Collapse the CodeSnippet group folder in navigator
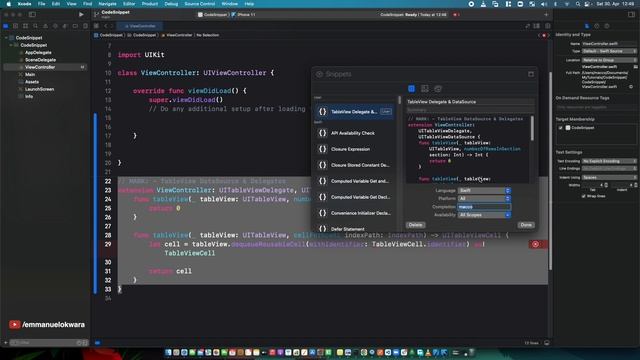 (11, 45)
